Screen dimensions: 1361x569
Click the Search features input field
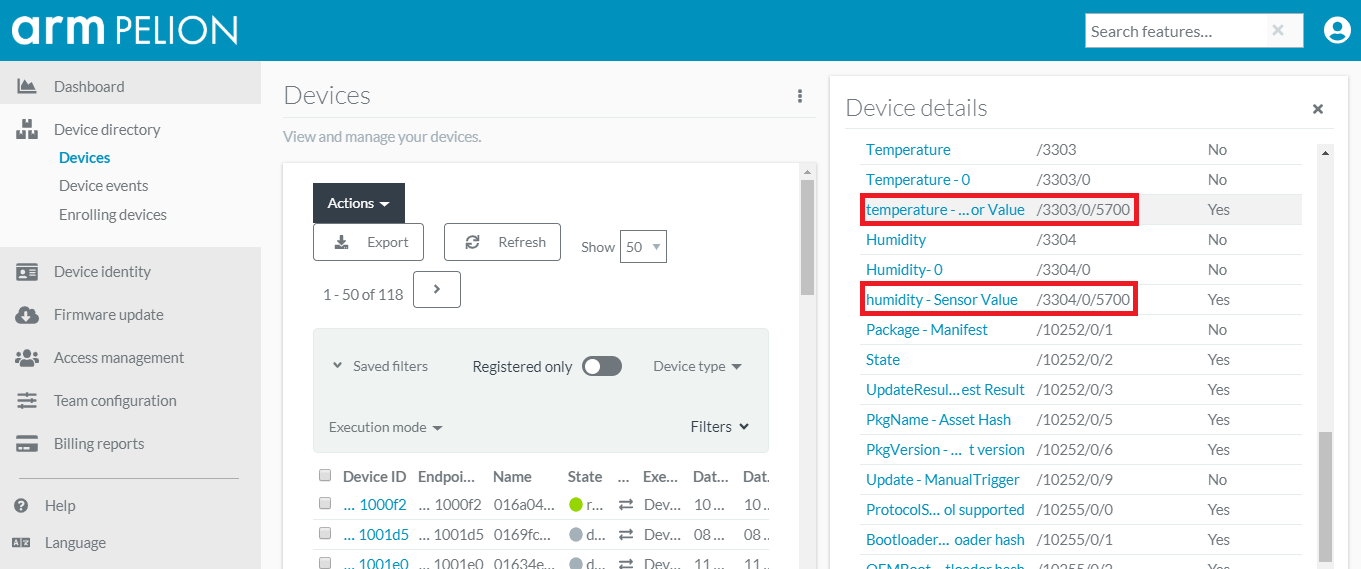point(1176,31)
